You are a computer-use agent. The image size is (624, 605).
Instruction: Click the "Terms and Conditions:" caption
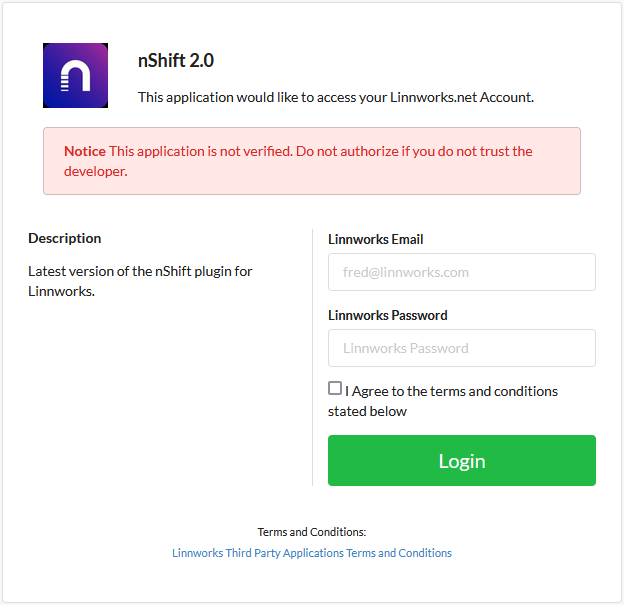[312, 532]
